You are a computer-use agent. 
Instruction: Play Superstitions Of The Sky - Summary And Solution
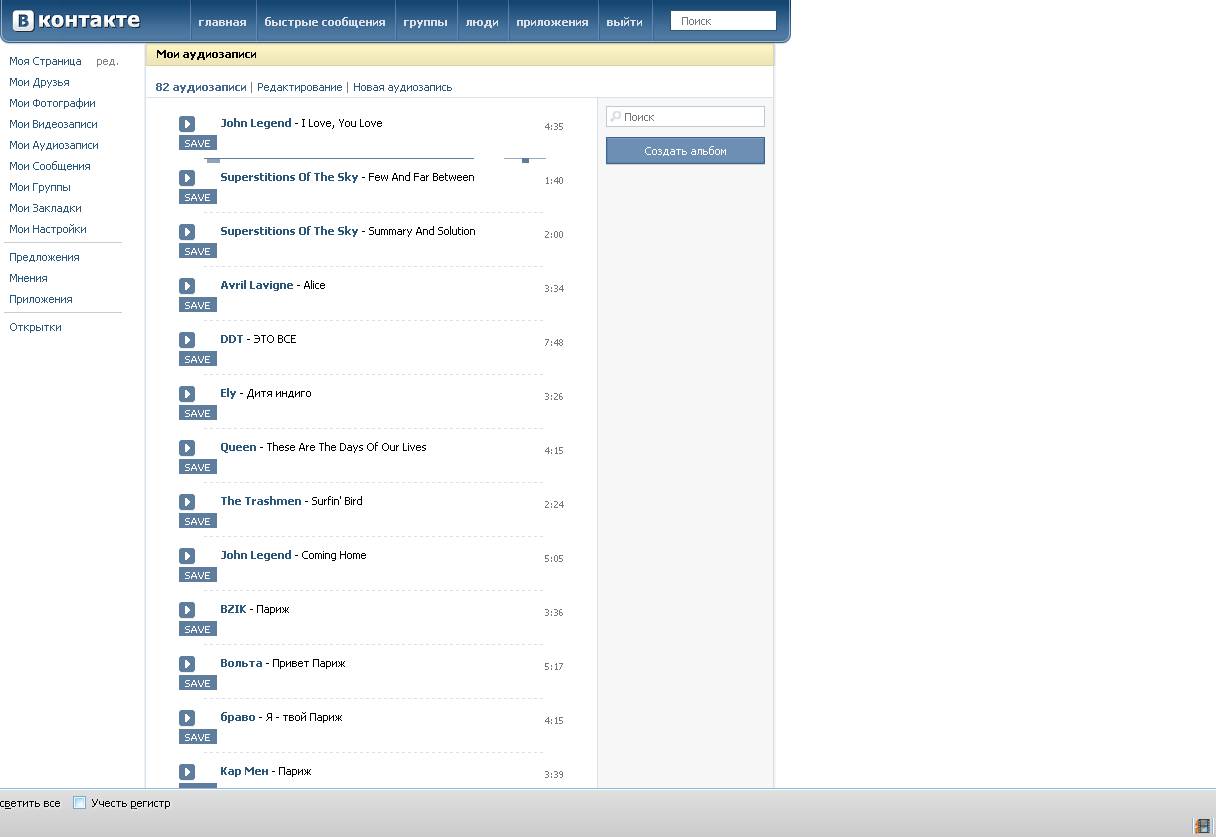point(187,232)
